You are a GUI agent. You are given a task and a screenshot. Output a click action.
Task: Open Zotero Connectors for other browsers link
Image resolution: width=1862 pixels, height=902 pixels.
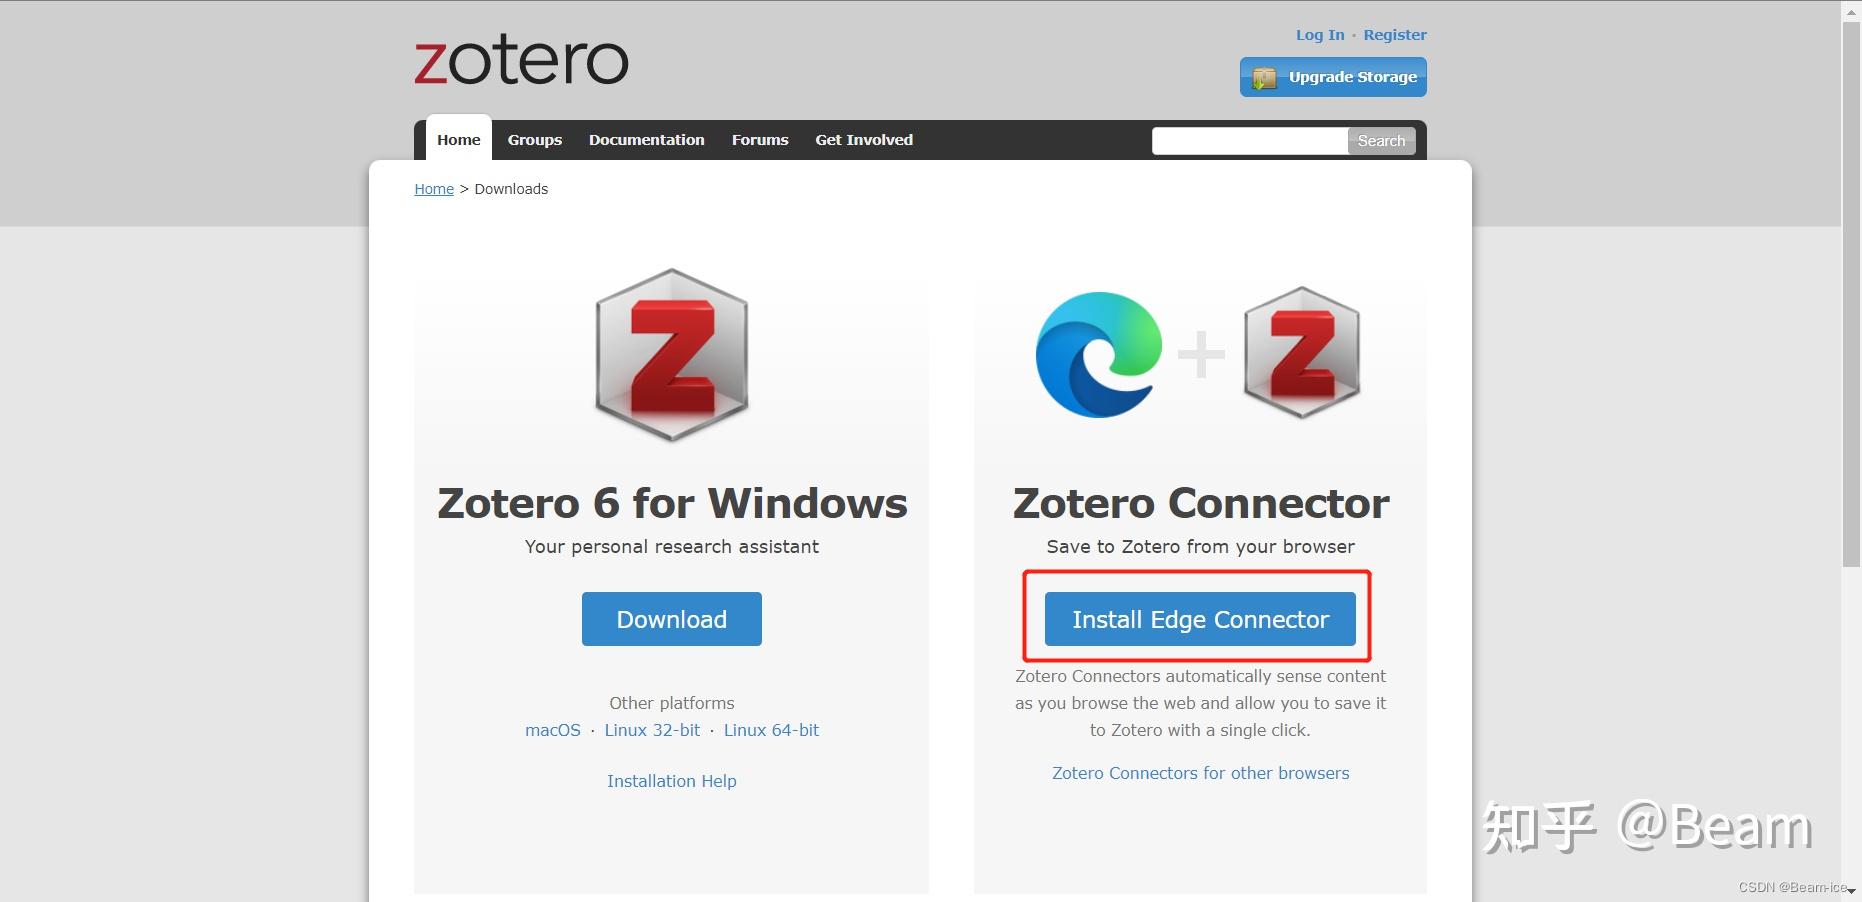(1200, 773)
